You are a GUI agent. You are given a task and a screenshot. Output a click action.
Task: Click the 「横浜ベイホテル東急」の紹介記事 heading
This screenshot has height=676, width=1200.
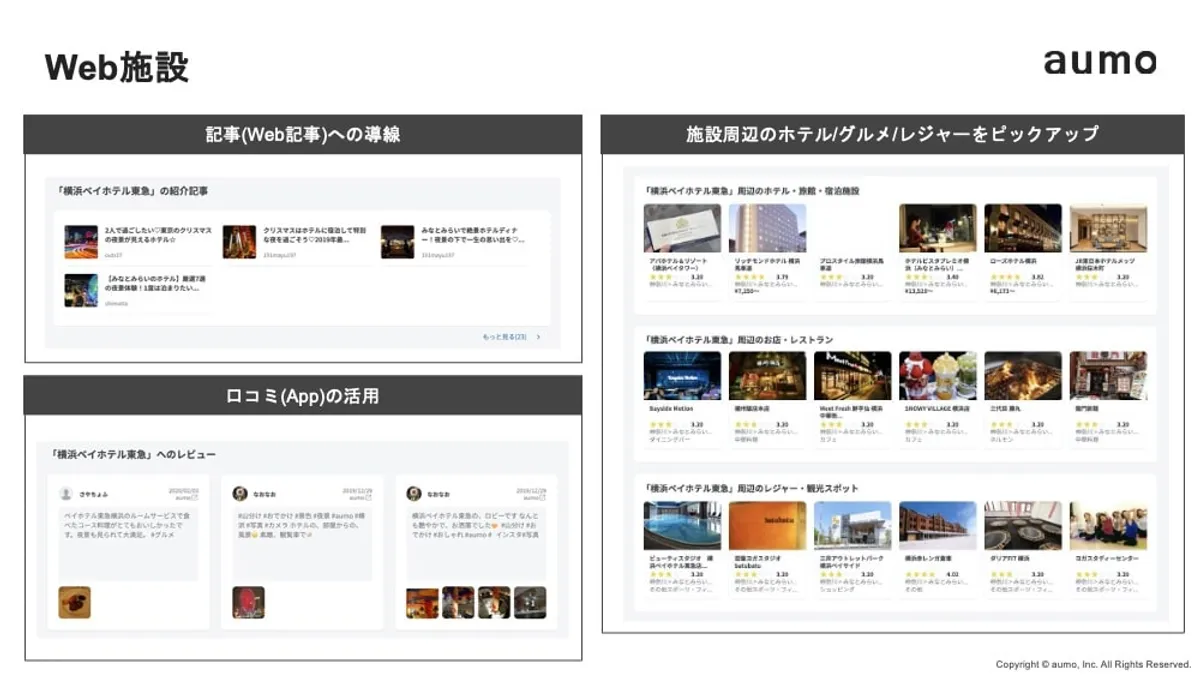132,190
